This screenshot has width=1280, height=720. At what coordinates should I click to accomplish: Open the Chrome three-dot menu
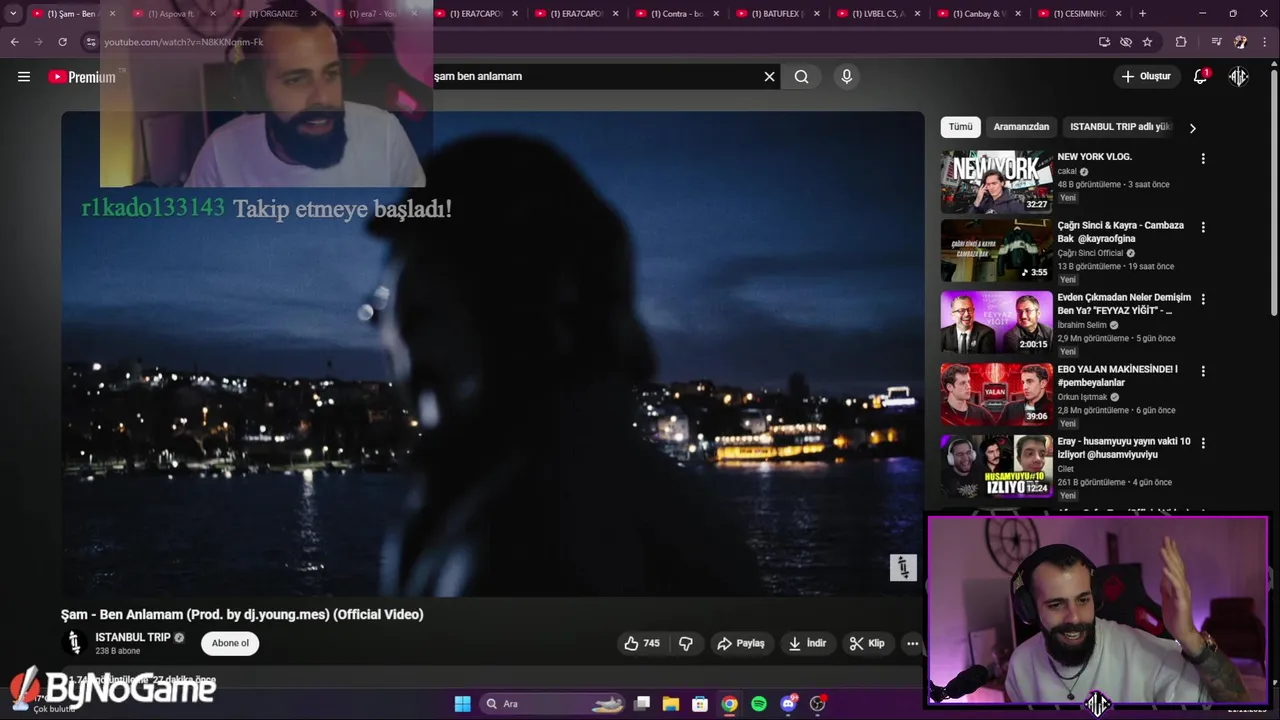click(1265, 42)
